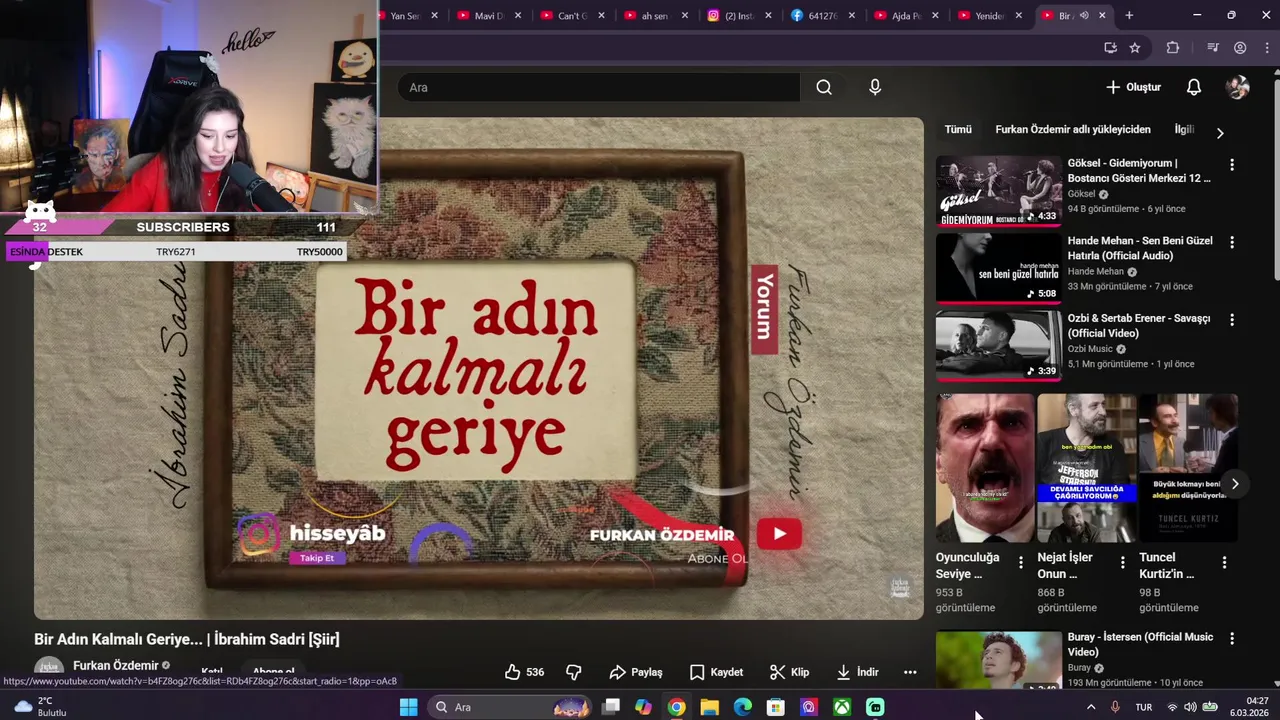Screen dimensions: 1280x720
Task: Show more filter chips with right arrow
Action: (1219, 132)
